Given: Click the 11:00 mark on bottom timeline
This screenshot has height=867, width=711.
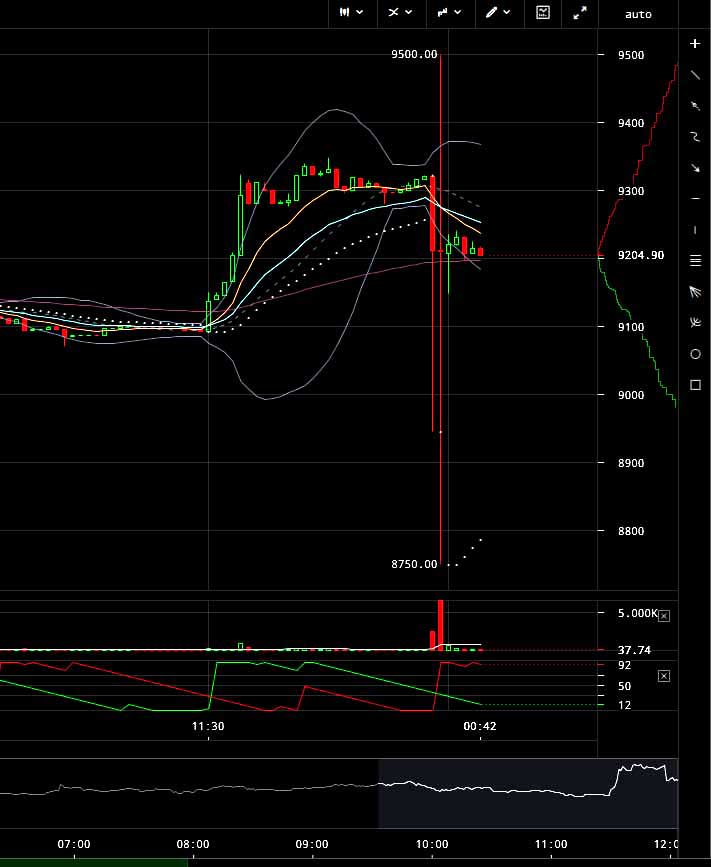Looking at the screenshot, I should tap(551, 844).
